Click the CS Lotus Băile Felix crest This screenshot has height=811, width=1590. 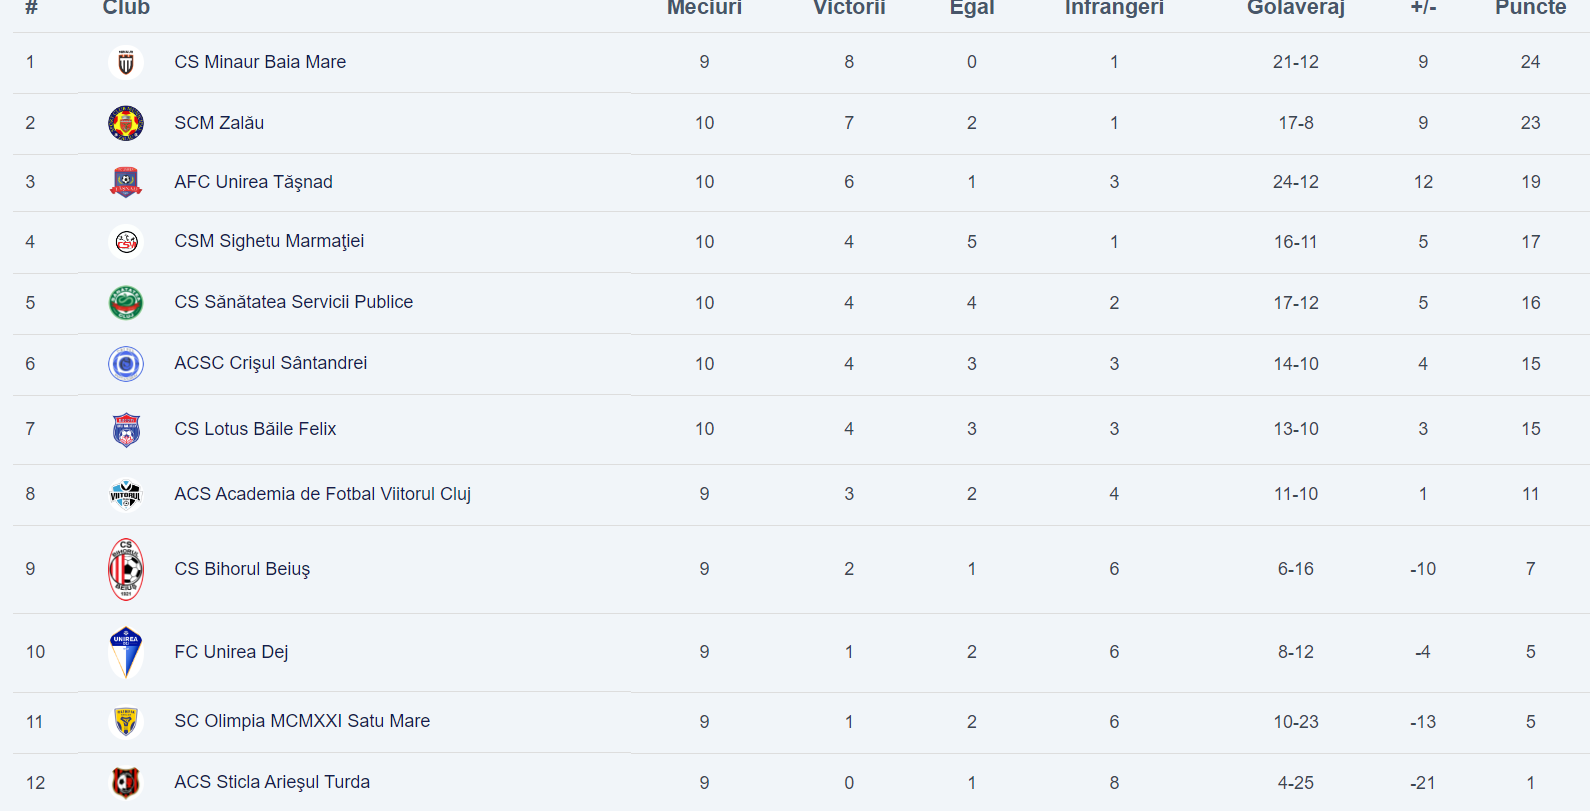click(x=126, y=429)
